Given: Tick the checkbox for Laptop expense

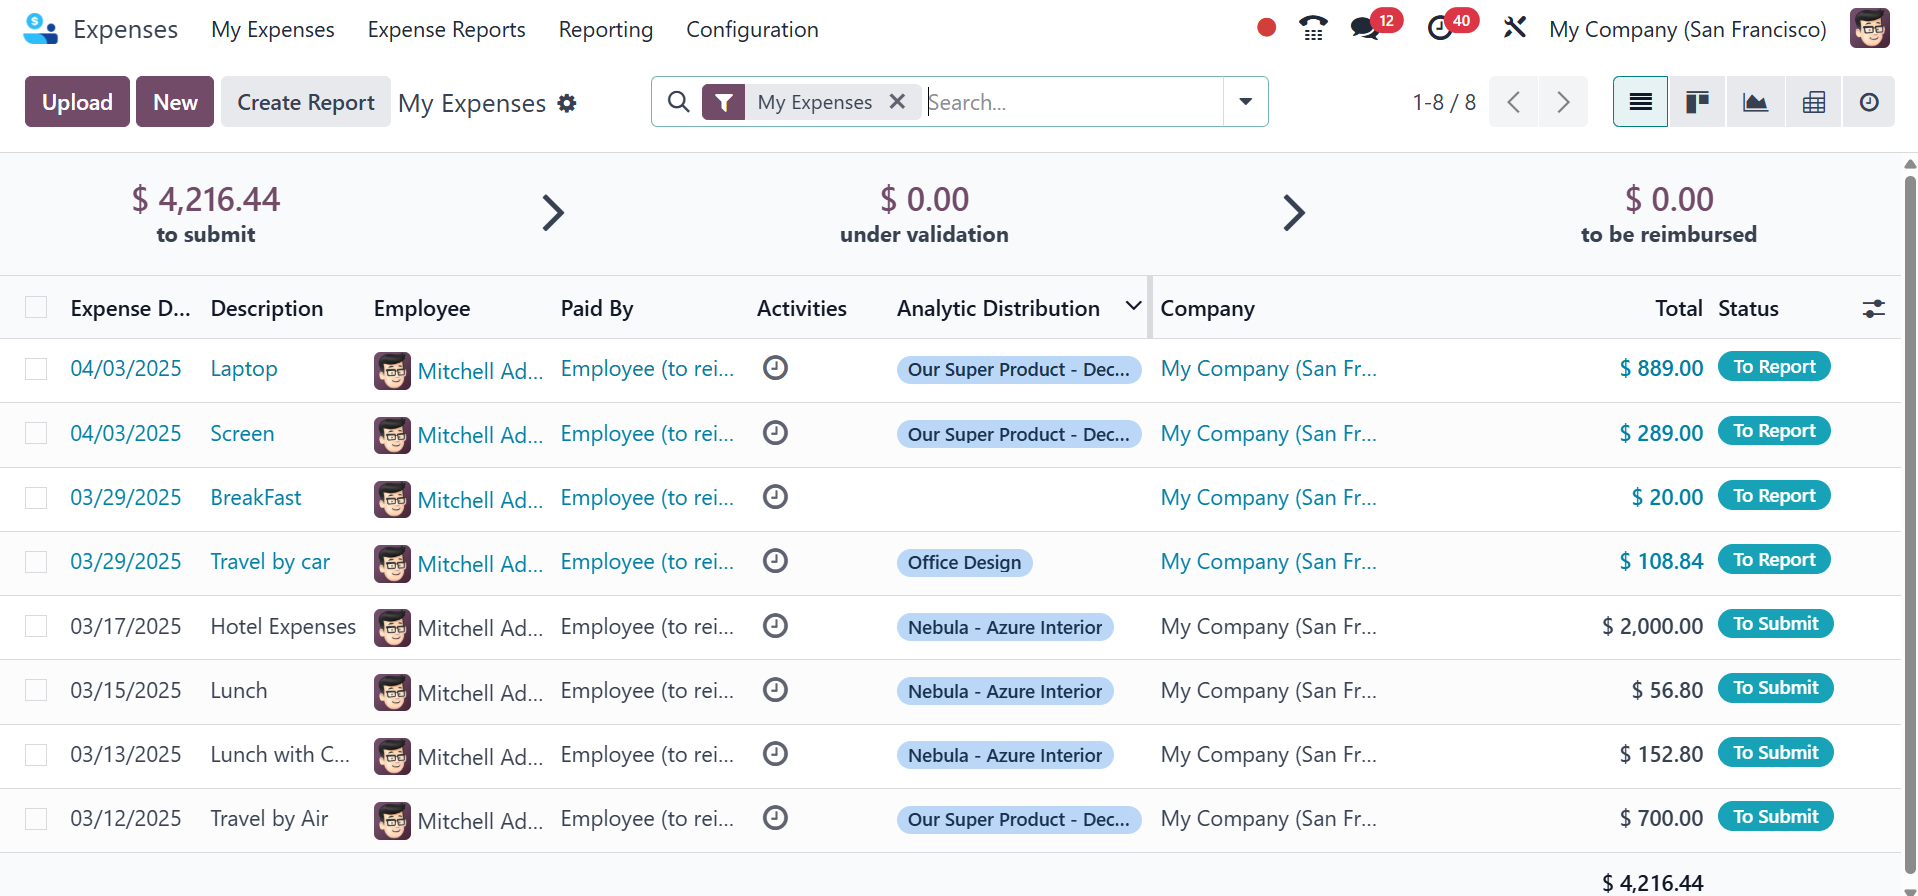Looking at the screenshot, I should (36, 369).
